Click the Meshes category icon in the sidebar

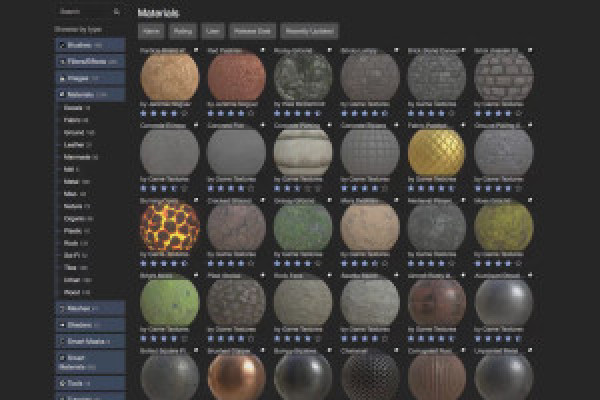click(x=62, y=308)
